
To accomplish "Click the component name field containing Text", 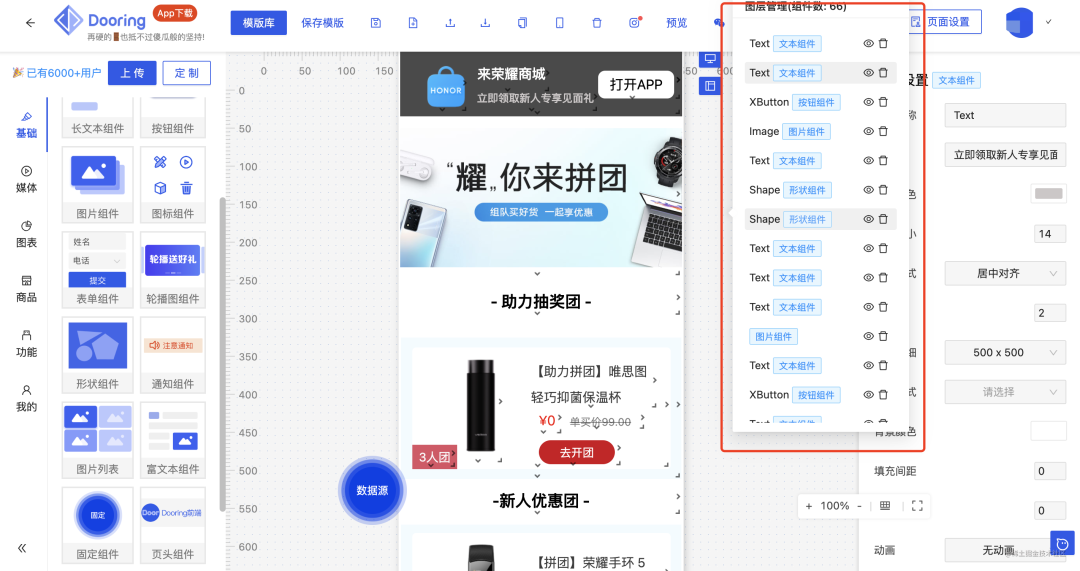I will tap(1005, 115).
